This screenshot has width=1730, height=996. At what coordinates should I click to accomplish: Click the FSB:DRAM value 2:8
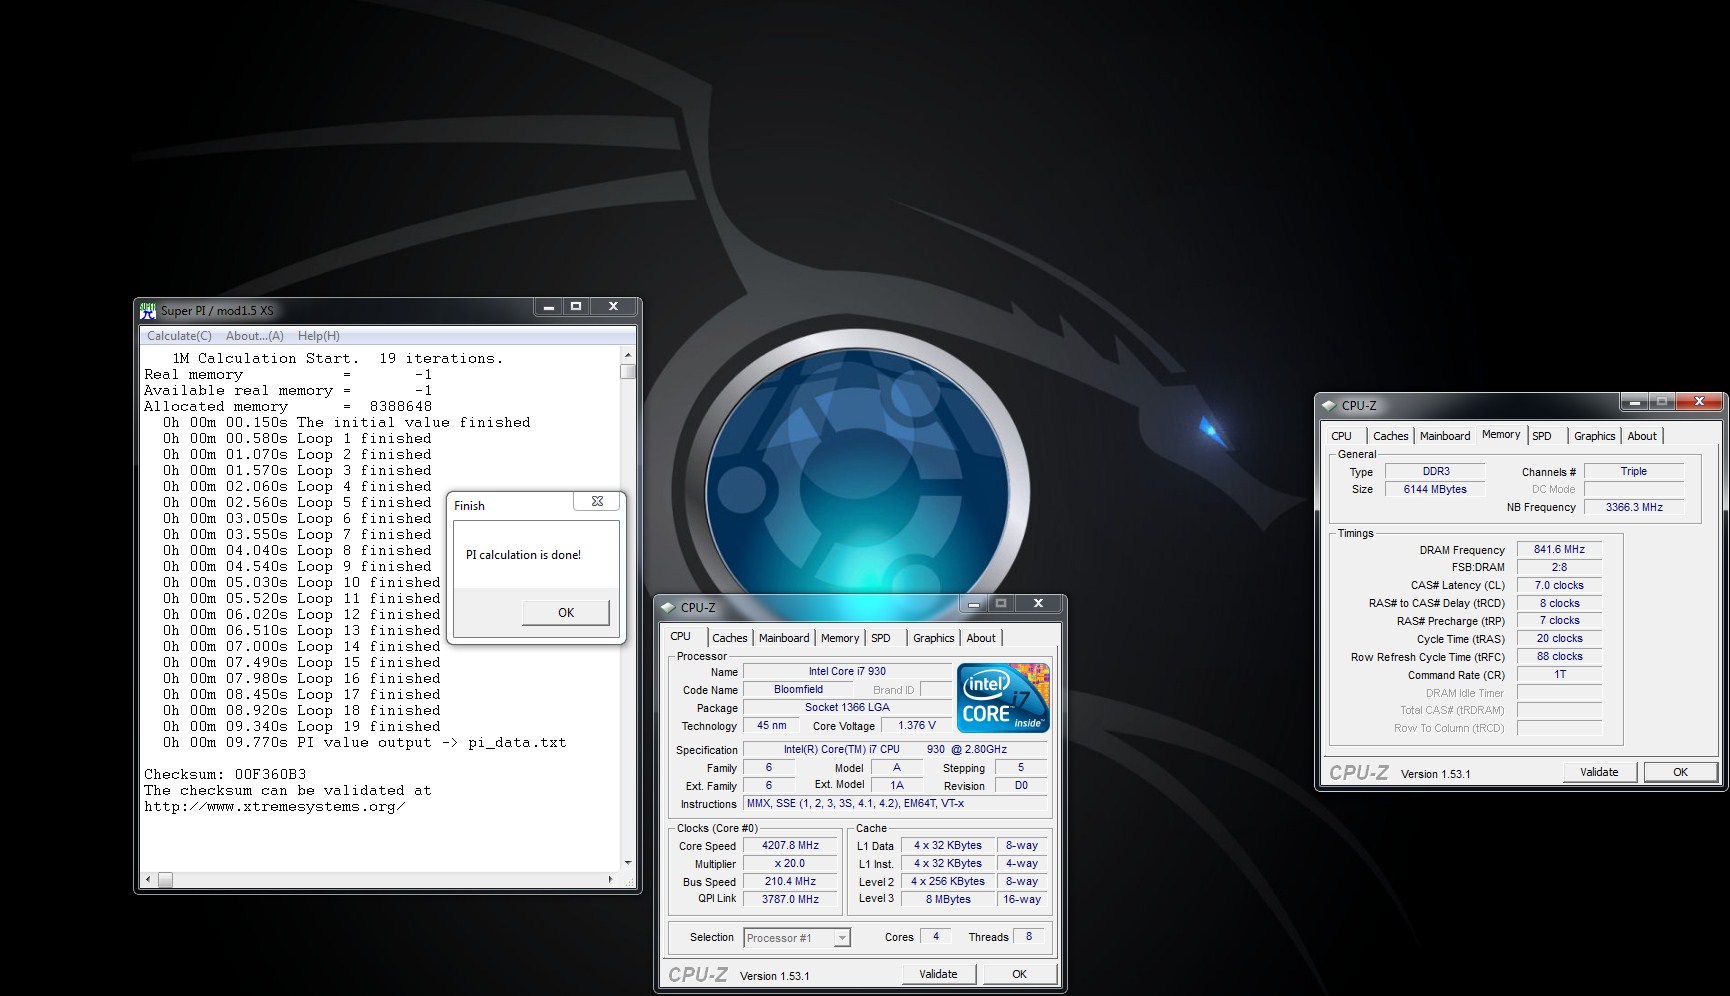coord(1559,568)
